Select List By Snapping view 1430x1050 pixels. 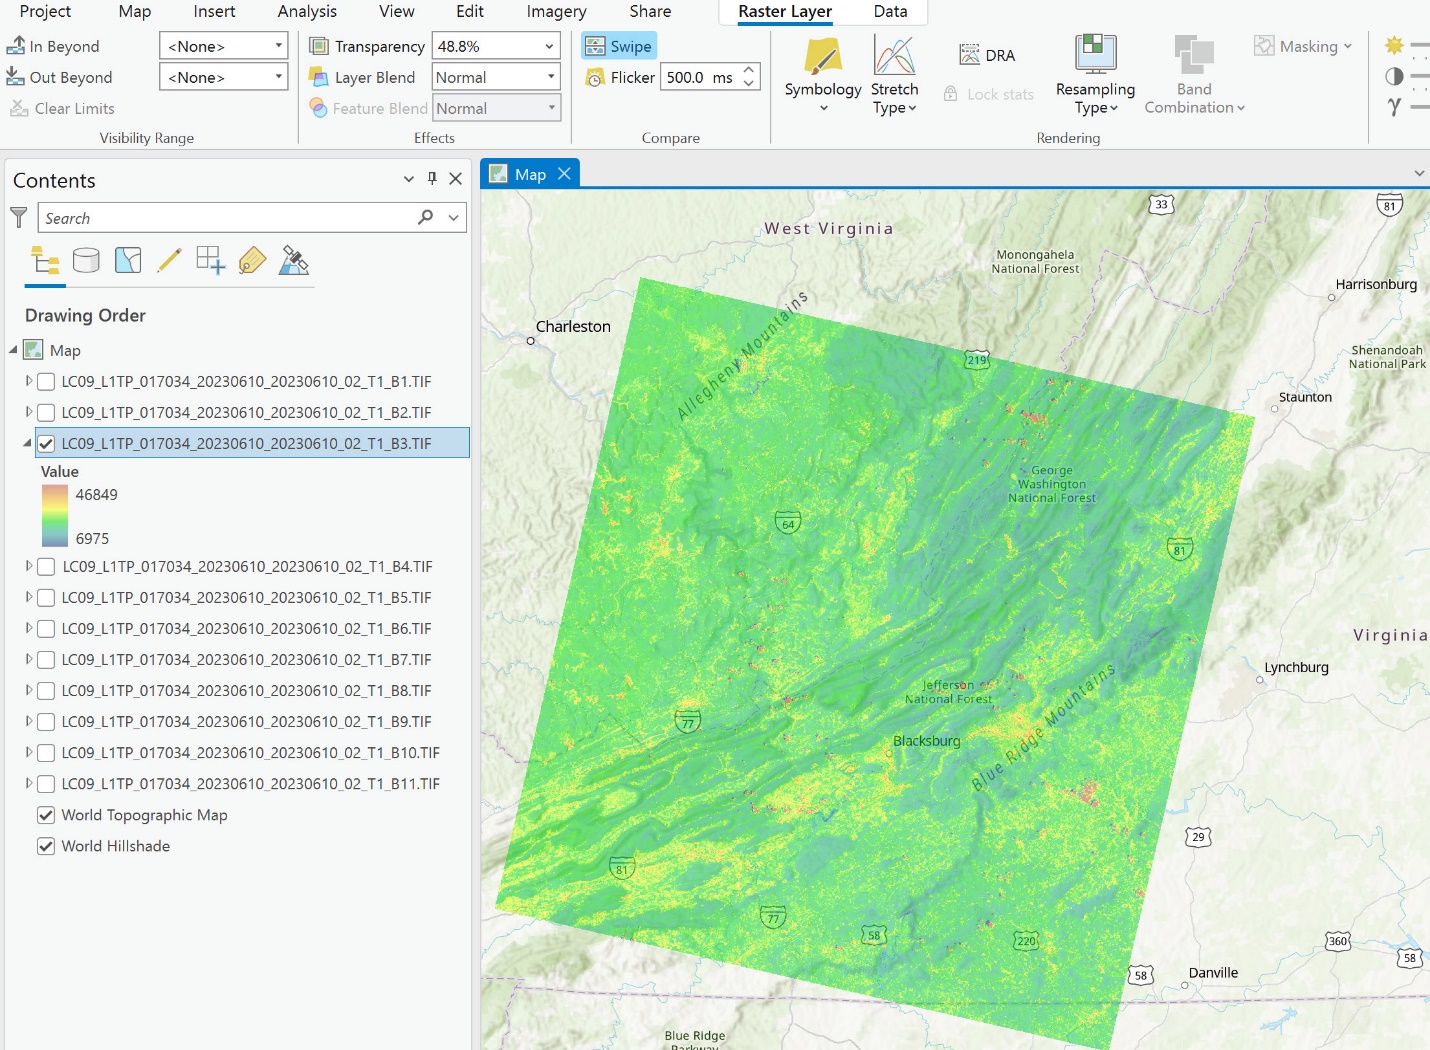coord(211,261)
